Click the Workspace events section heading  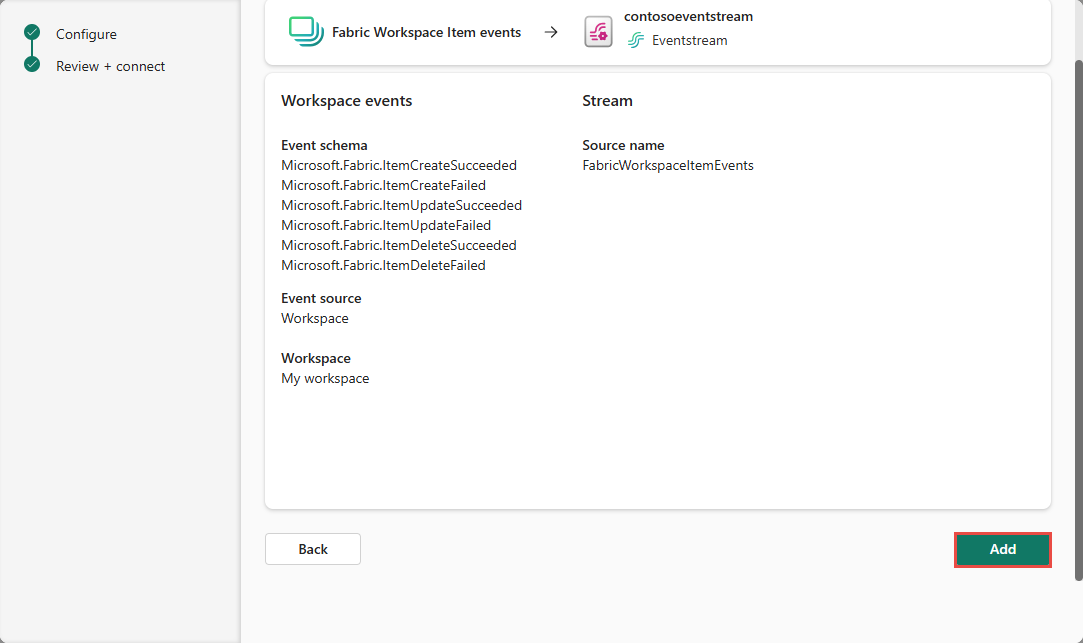click(346, 101)
